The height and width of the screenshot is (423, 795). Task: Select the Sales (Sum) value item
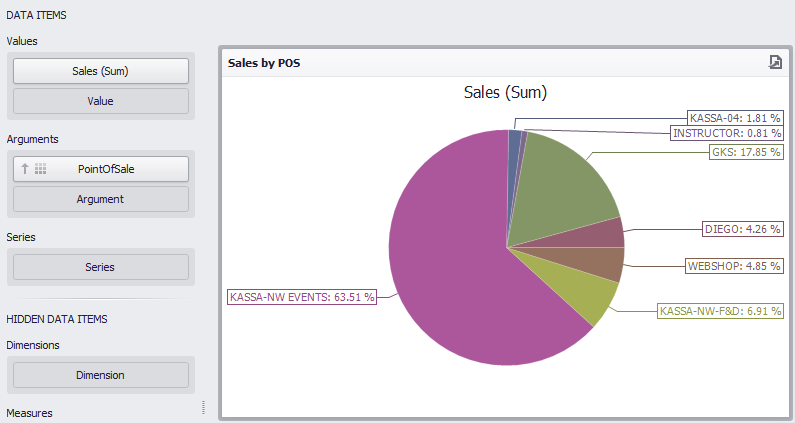100,71
